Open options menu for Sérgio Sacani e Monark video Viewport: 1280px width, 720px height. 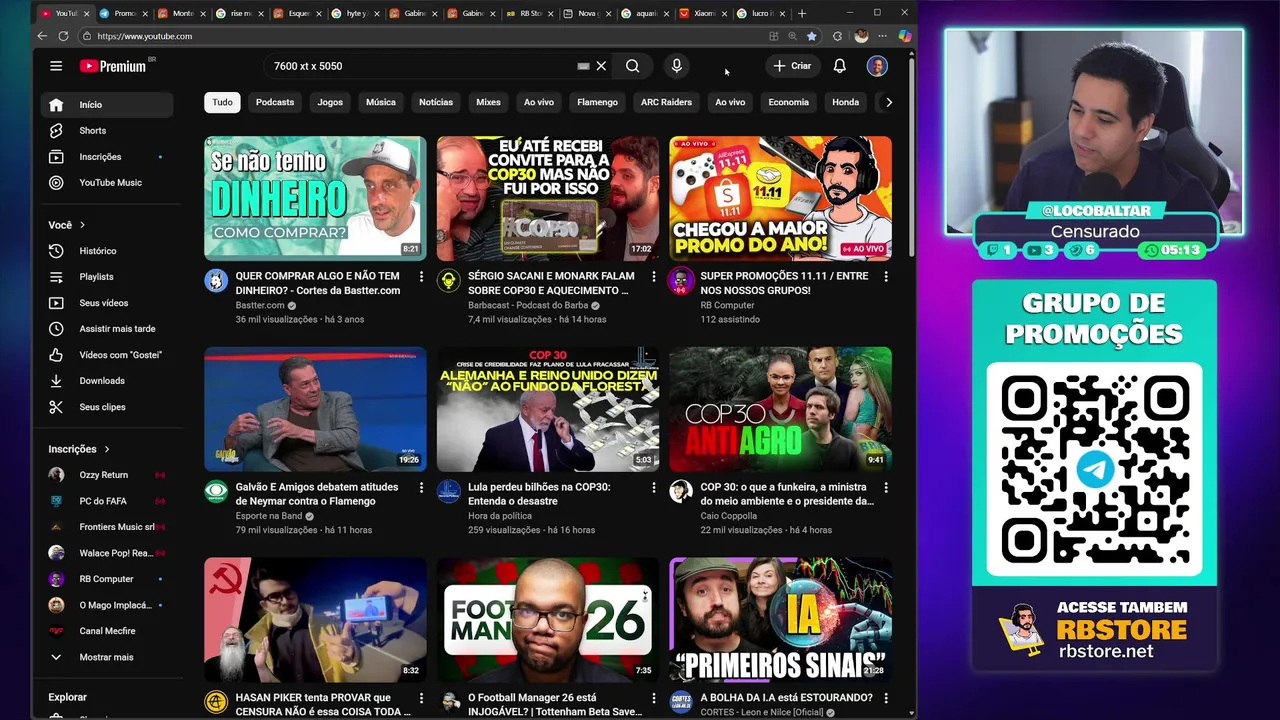(653, 277)
